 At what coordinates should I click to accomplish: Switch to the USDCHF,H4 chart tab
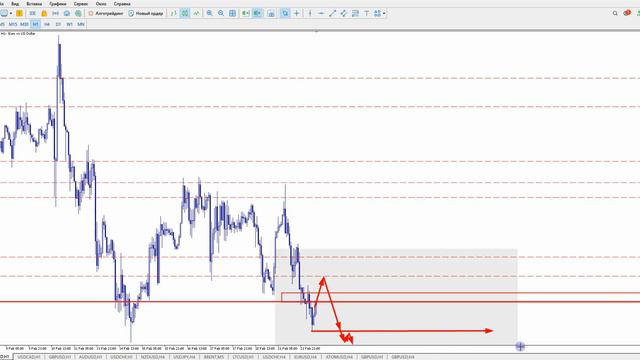274,357
